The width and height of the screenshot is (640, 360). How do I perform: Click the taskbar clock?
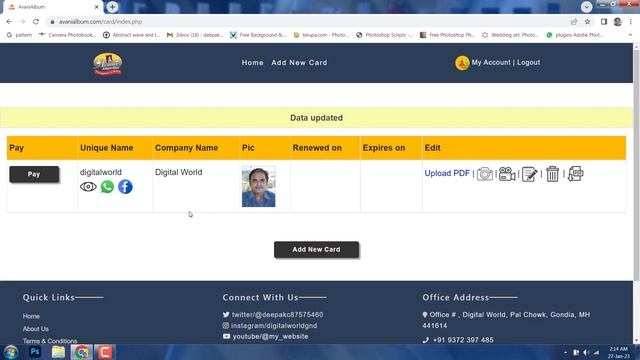[x=618, y=352]
